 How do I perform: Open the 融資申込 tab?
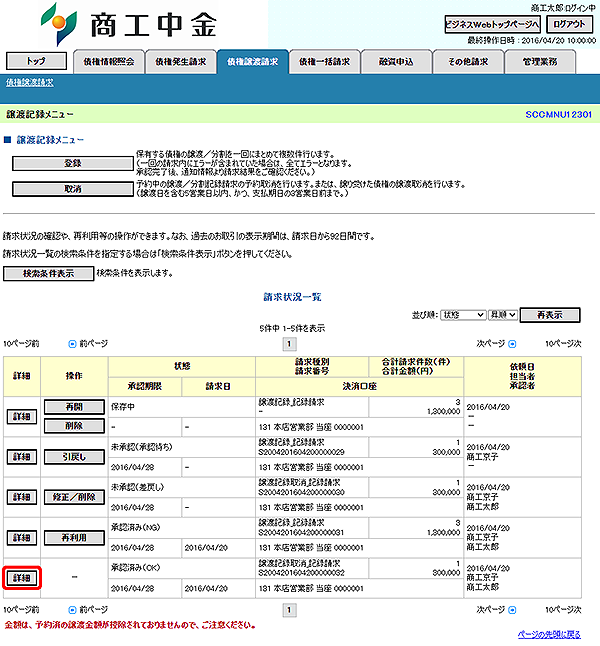tap(396, 62)
